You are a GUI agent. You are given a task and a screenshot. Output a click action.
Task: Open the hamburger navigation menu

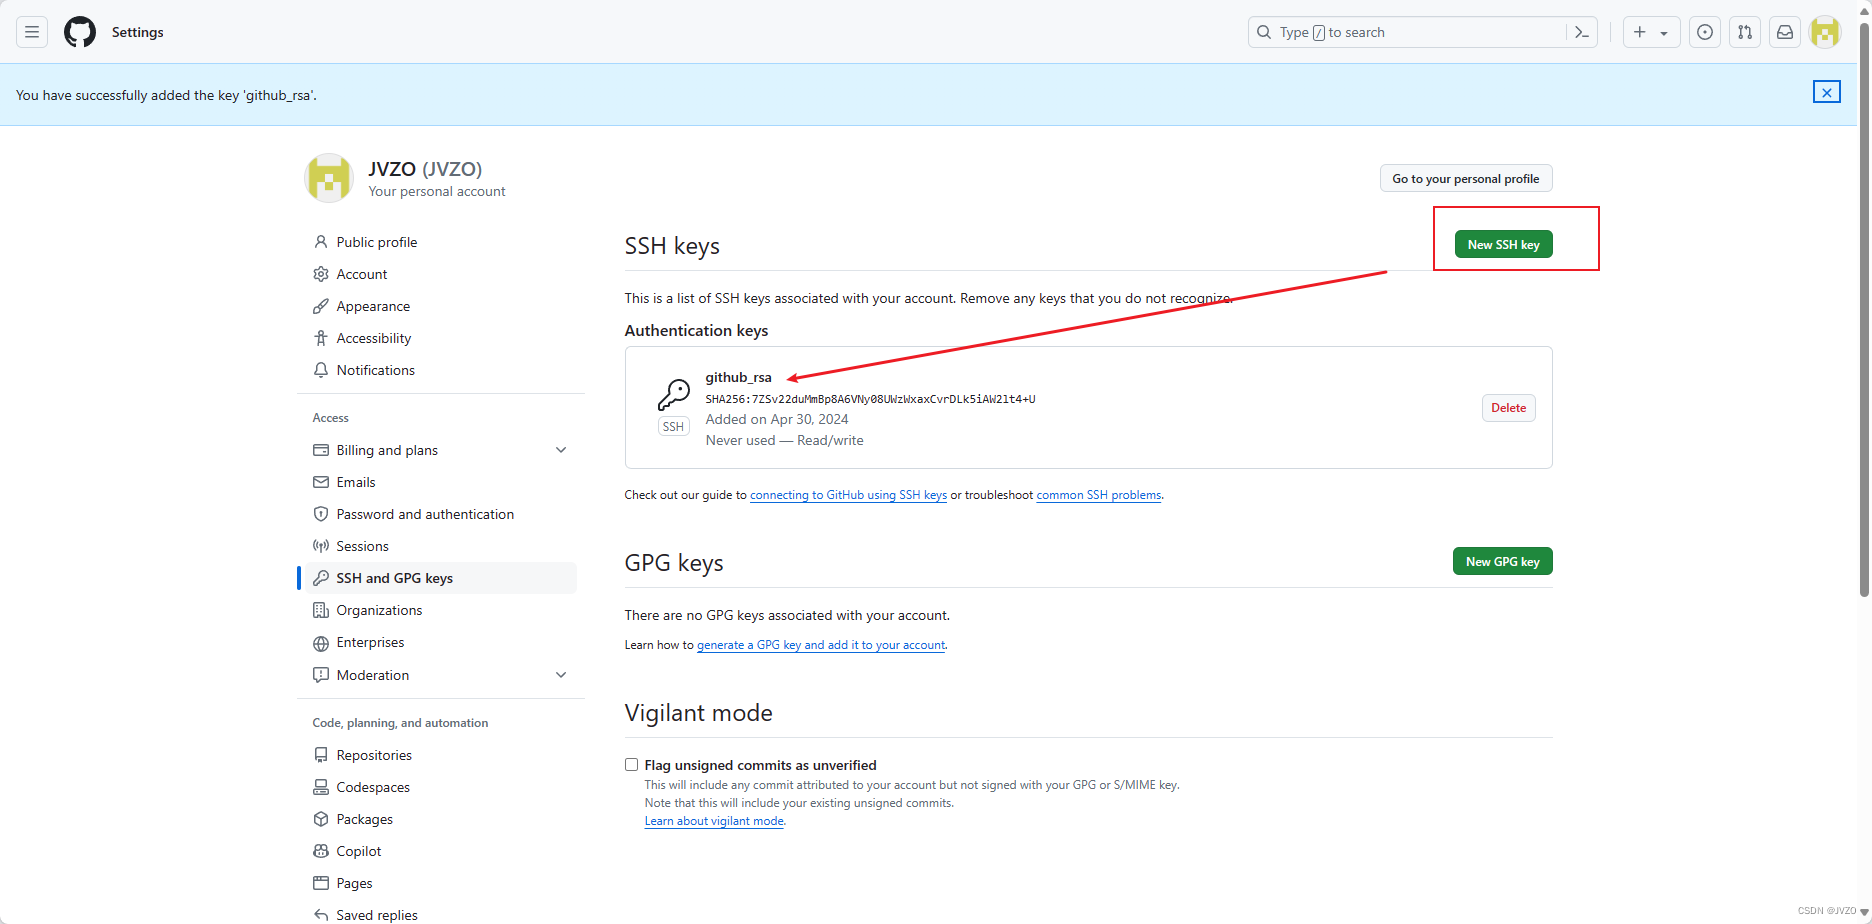[x=31, y=31]
